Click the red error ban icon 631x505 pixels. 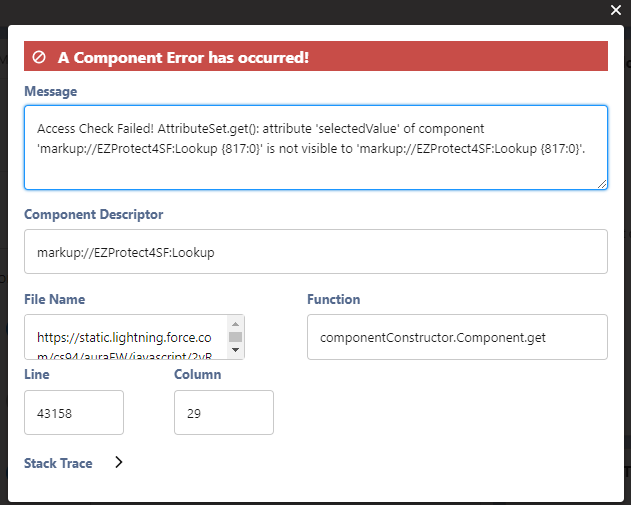pyautogui.click(x=39, y=57)
